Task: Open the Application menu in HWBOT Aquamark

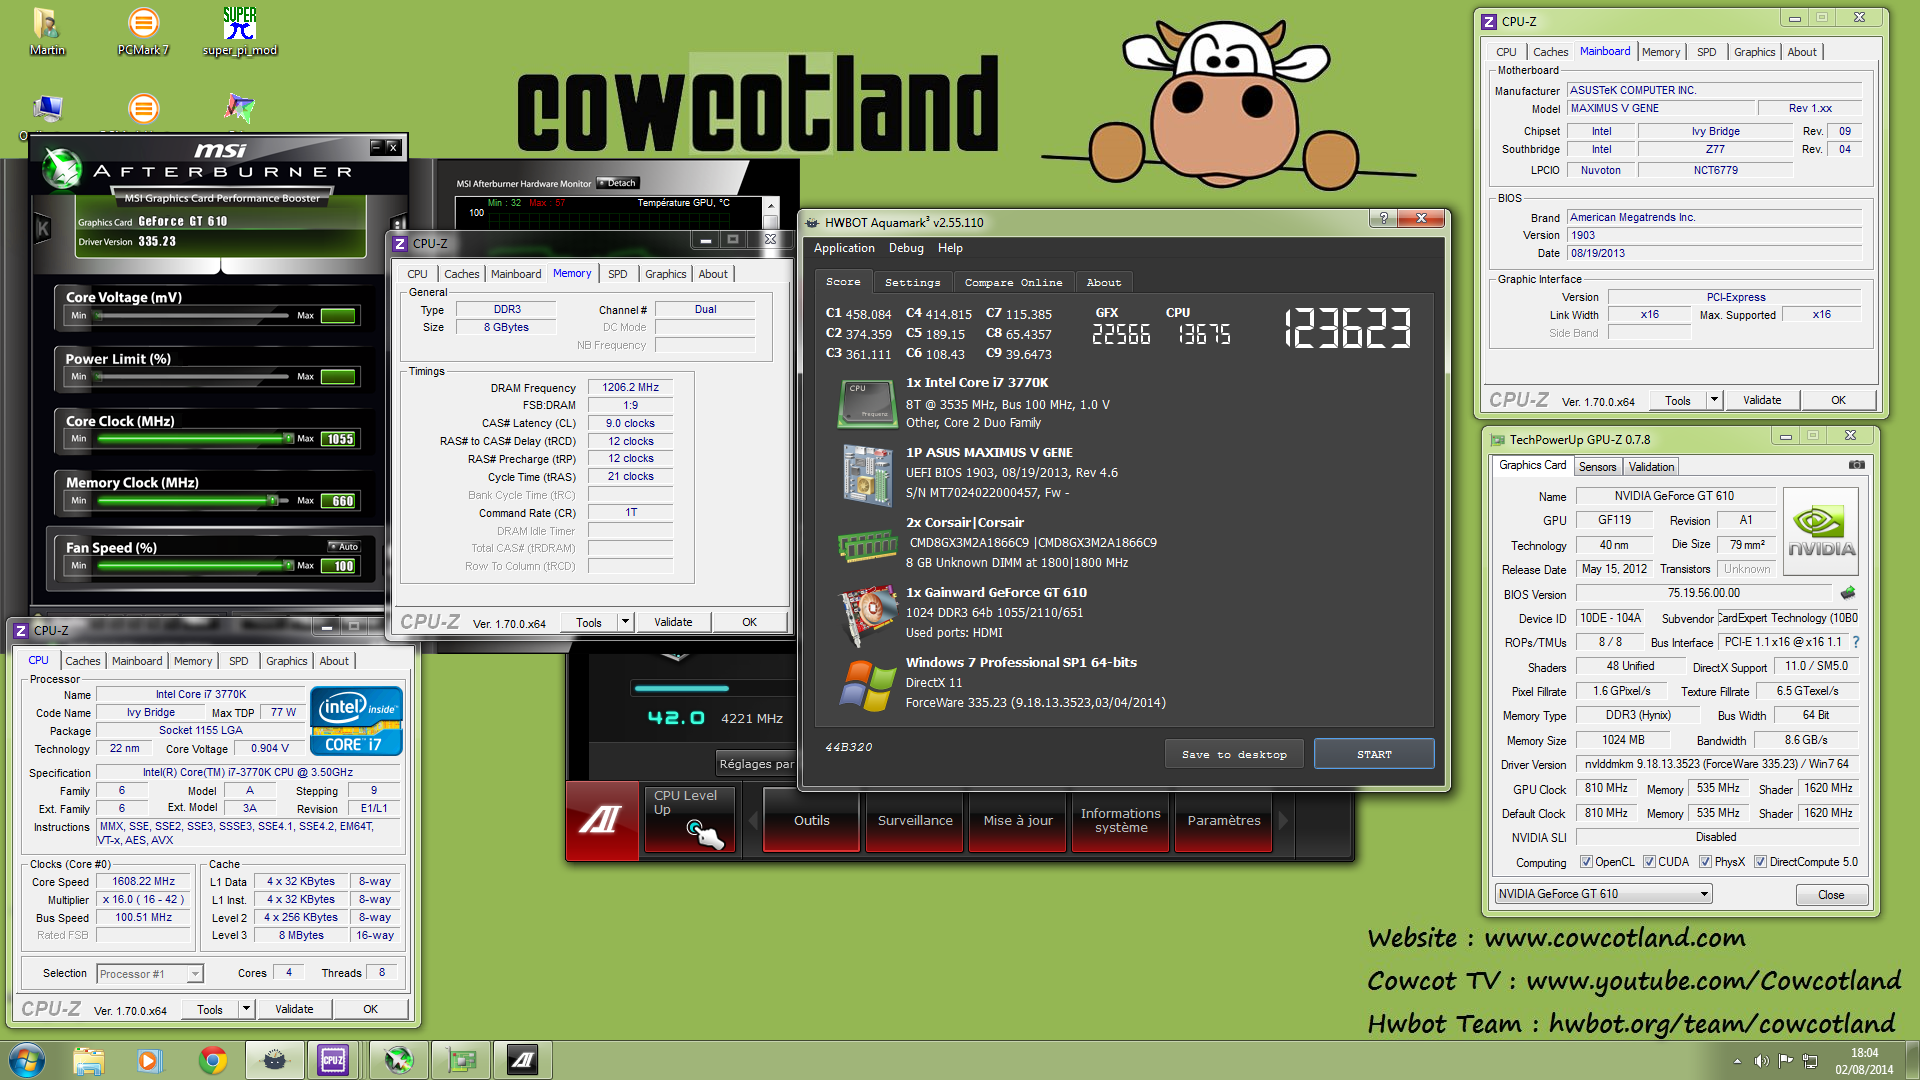Action: 843,248
